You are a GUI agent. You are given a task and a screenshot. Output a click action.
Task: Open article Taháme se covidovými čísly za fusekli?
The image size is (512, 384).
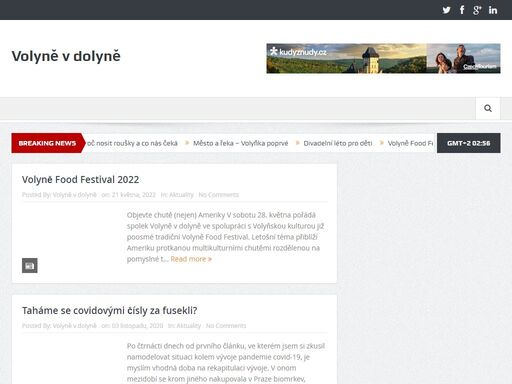(110, 311)
